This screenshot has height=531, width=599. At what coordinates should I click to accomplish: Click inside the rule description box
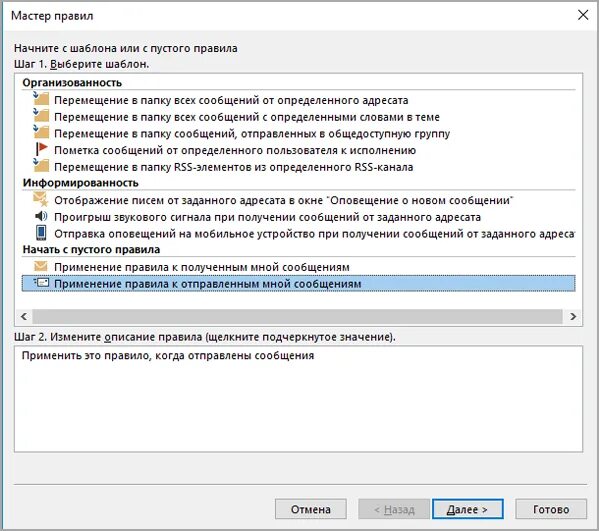click(x=298, y=399)
